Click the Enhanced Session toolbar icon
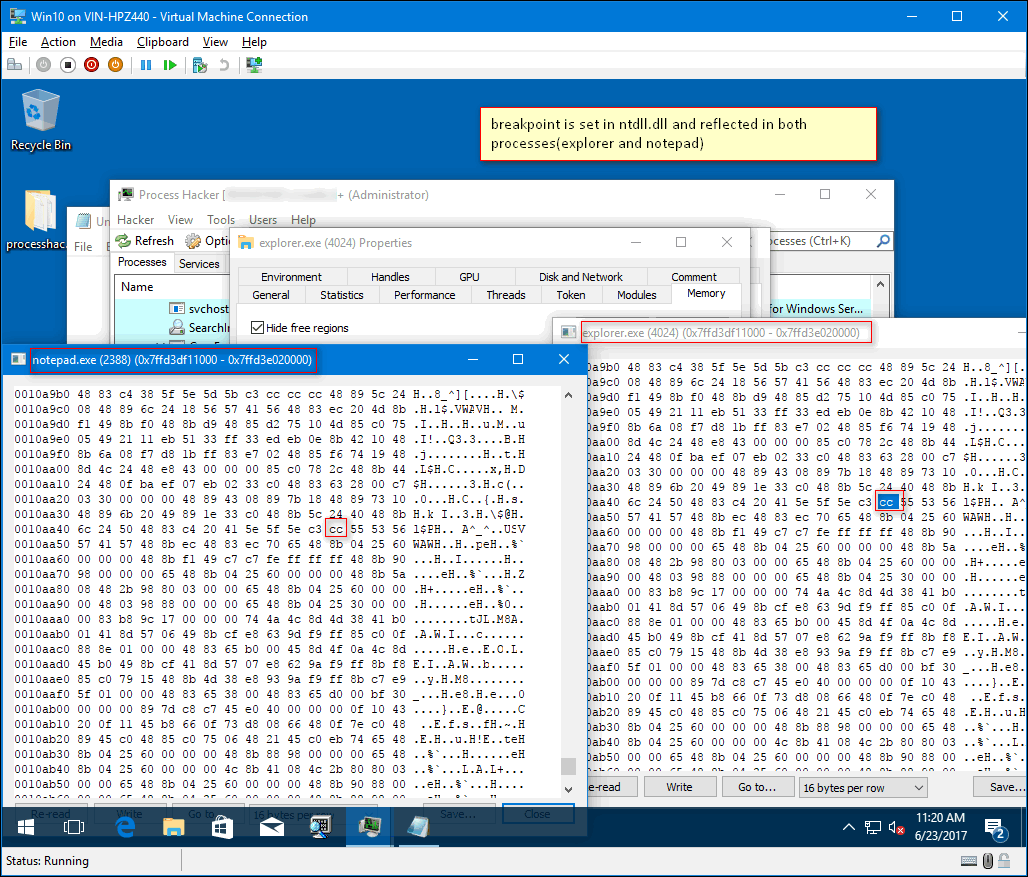Screen dimensions: 1028x877 [254, 65]
